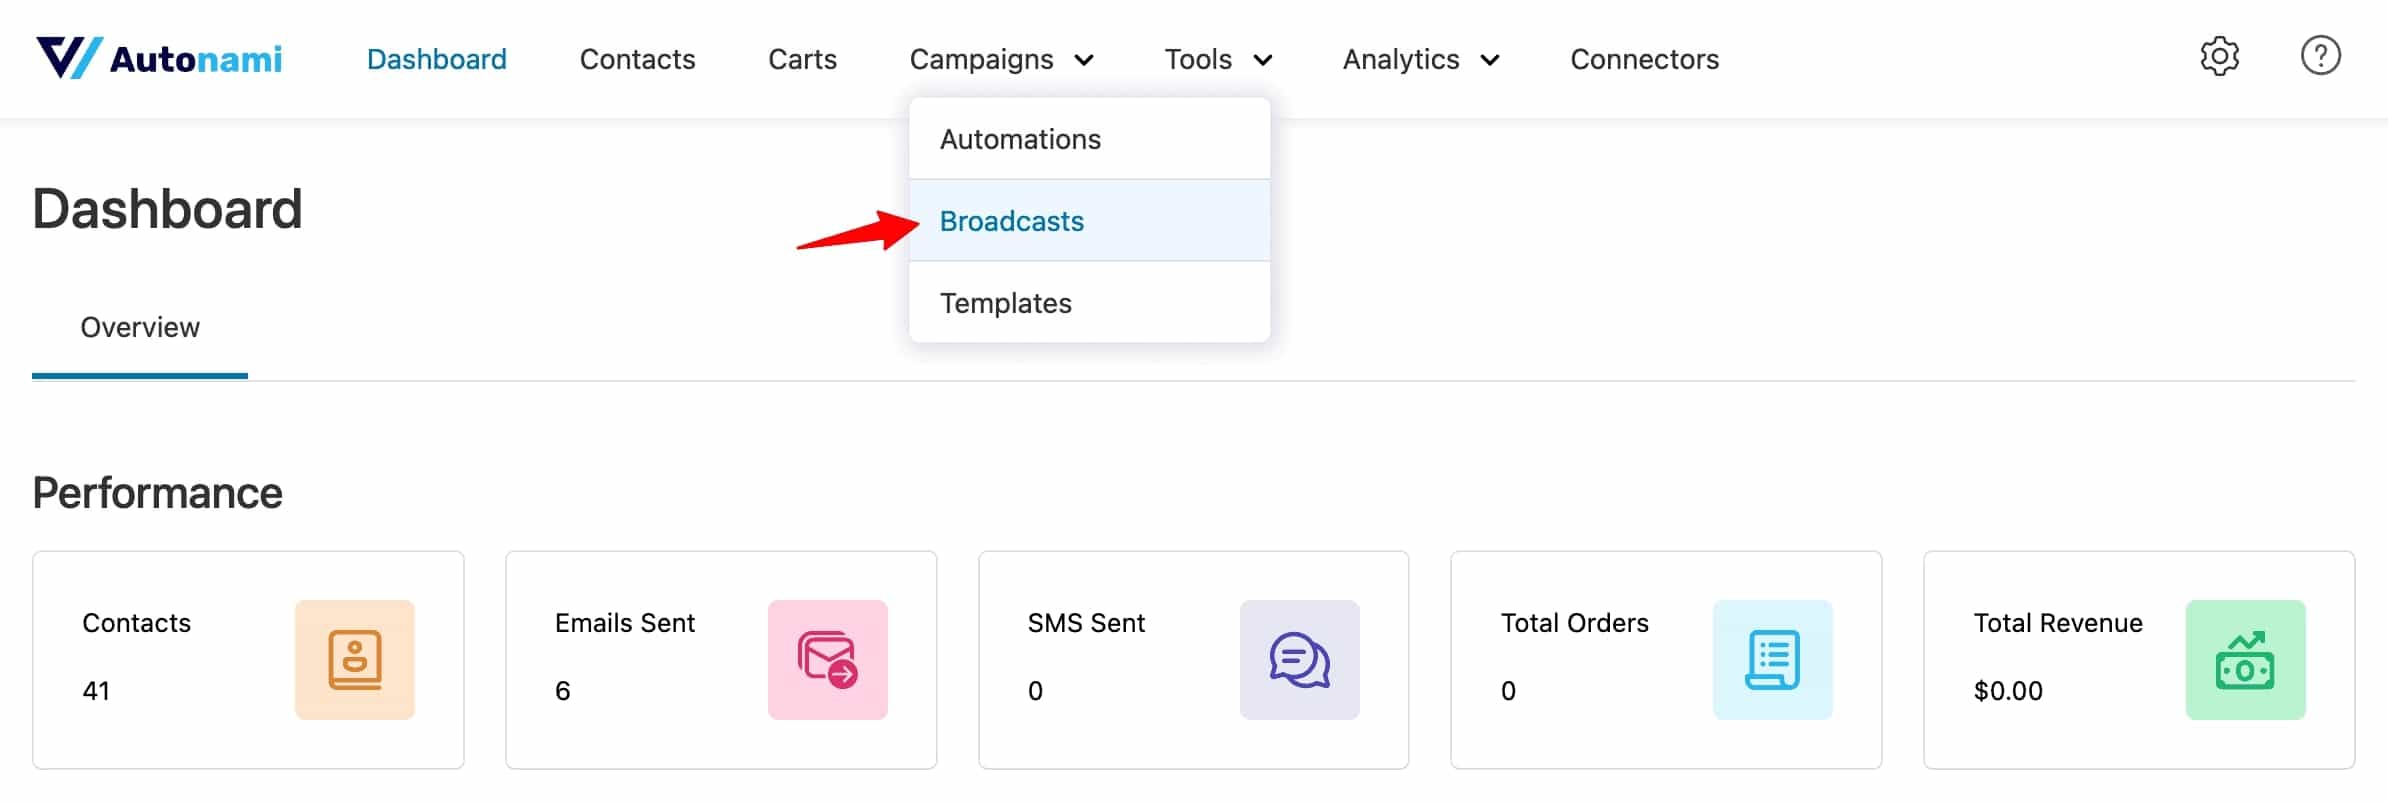The width and height of the screenshot is (2388, 804).
Task: Click the Emails Sent label
Action: (x=625, y=623)
